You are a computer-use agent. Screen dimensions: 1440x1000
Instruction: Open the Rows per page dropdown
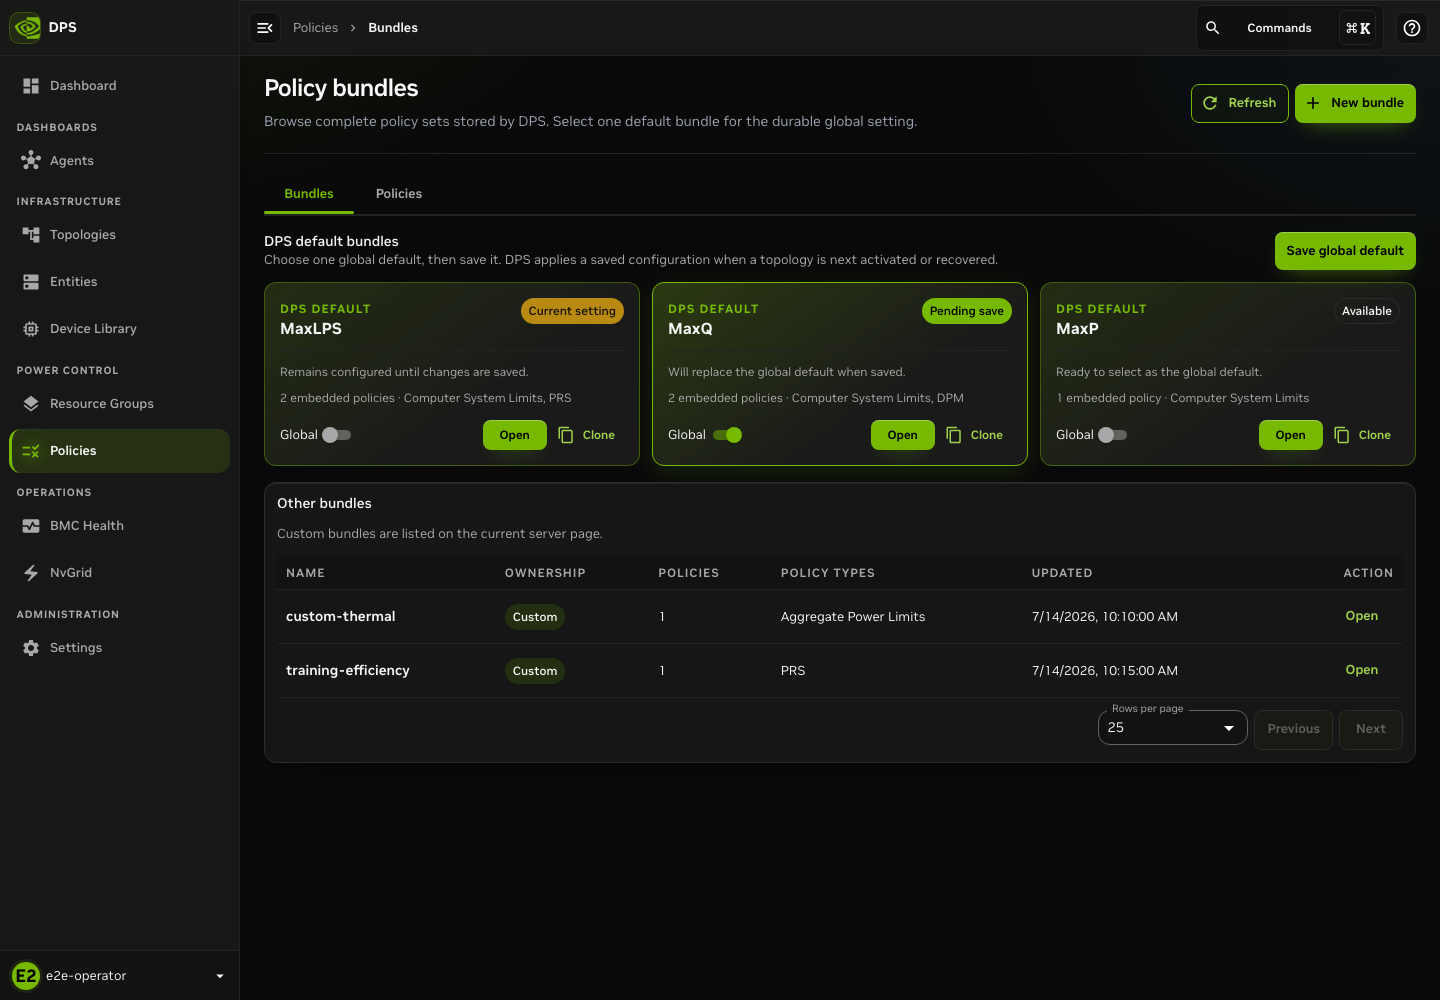(1172, 728)
